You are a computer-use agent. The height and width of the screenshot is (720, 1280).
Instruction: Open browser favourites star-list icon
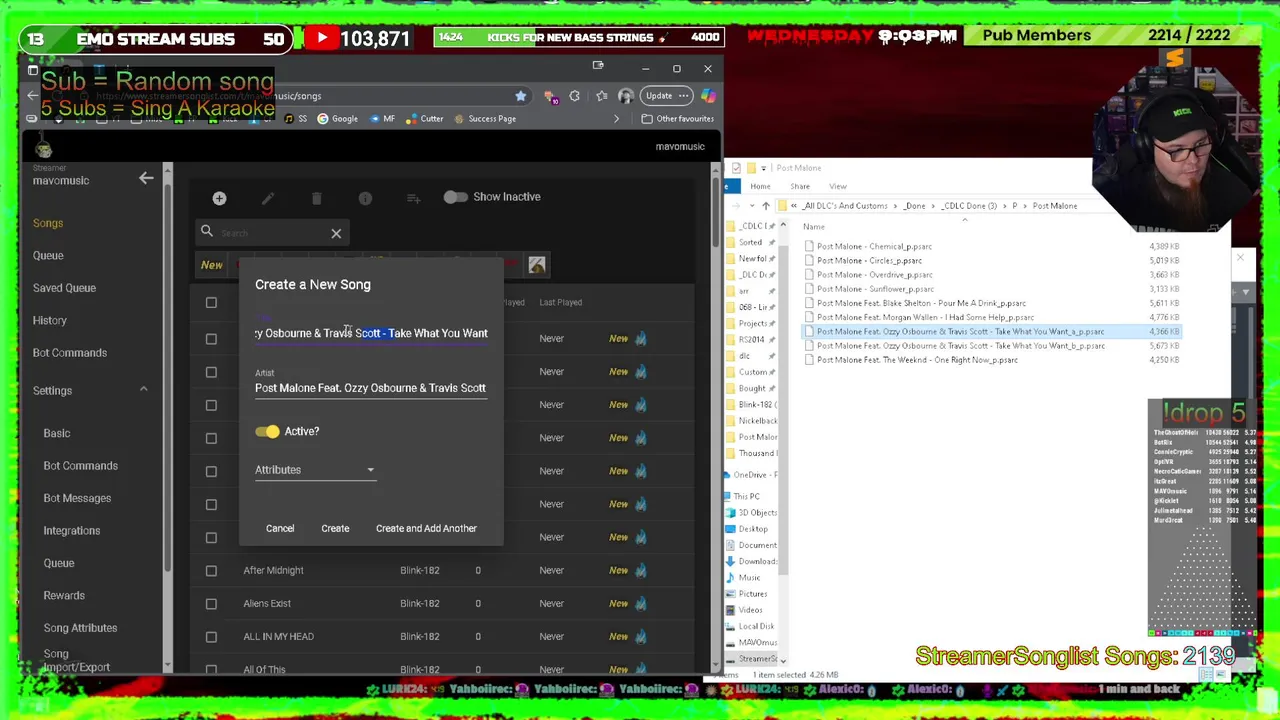point(601,96)
